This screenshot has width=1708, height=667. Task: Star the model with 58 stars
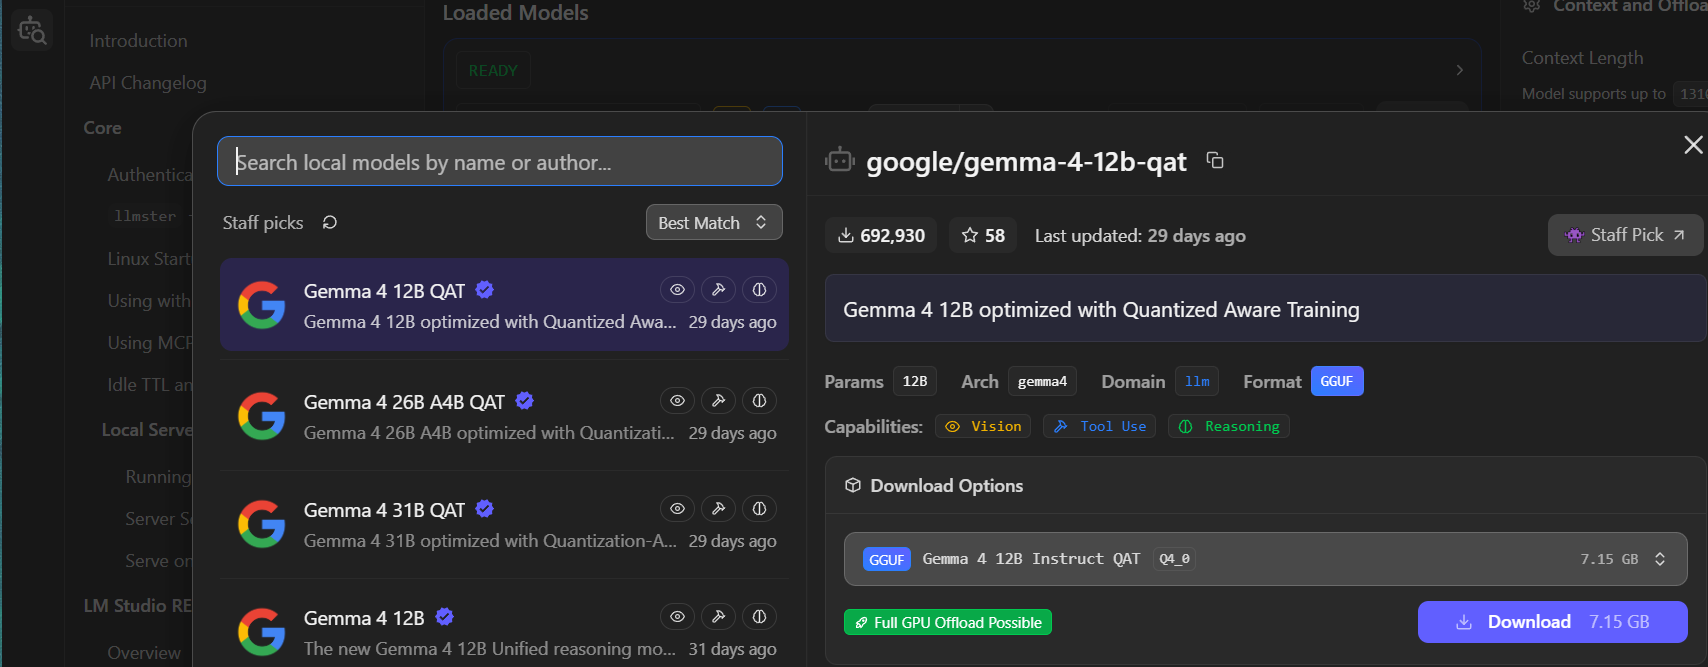coord(983,236)
